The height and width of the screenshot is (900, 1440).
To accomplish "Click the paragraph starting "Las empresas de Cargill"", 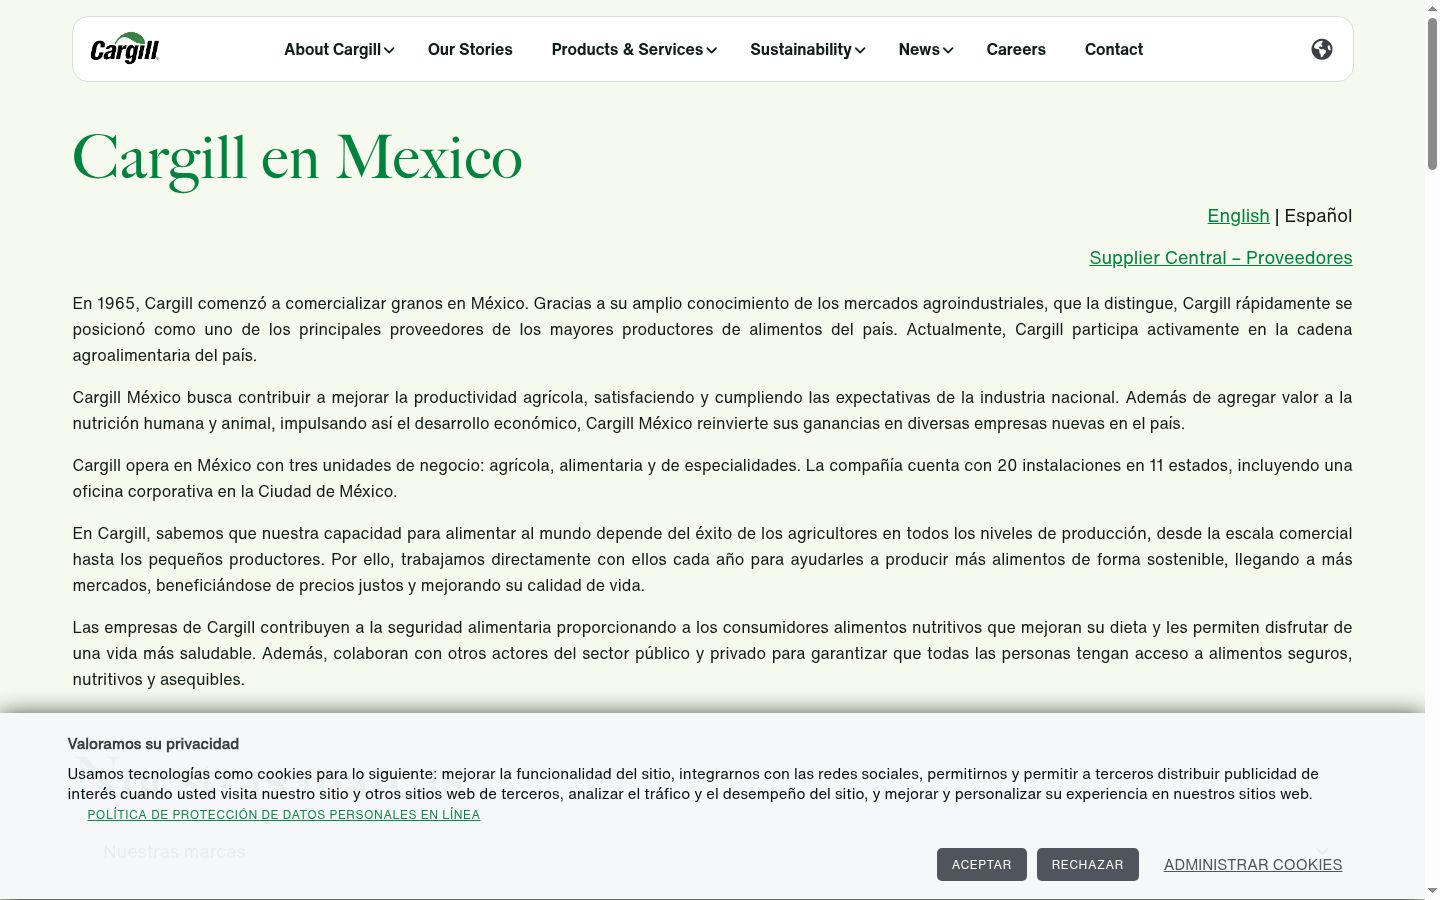I will (712, 653).
